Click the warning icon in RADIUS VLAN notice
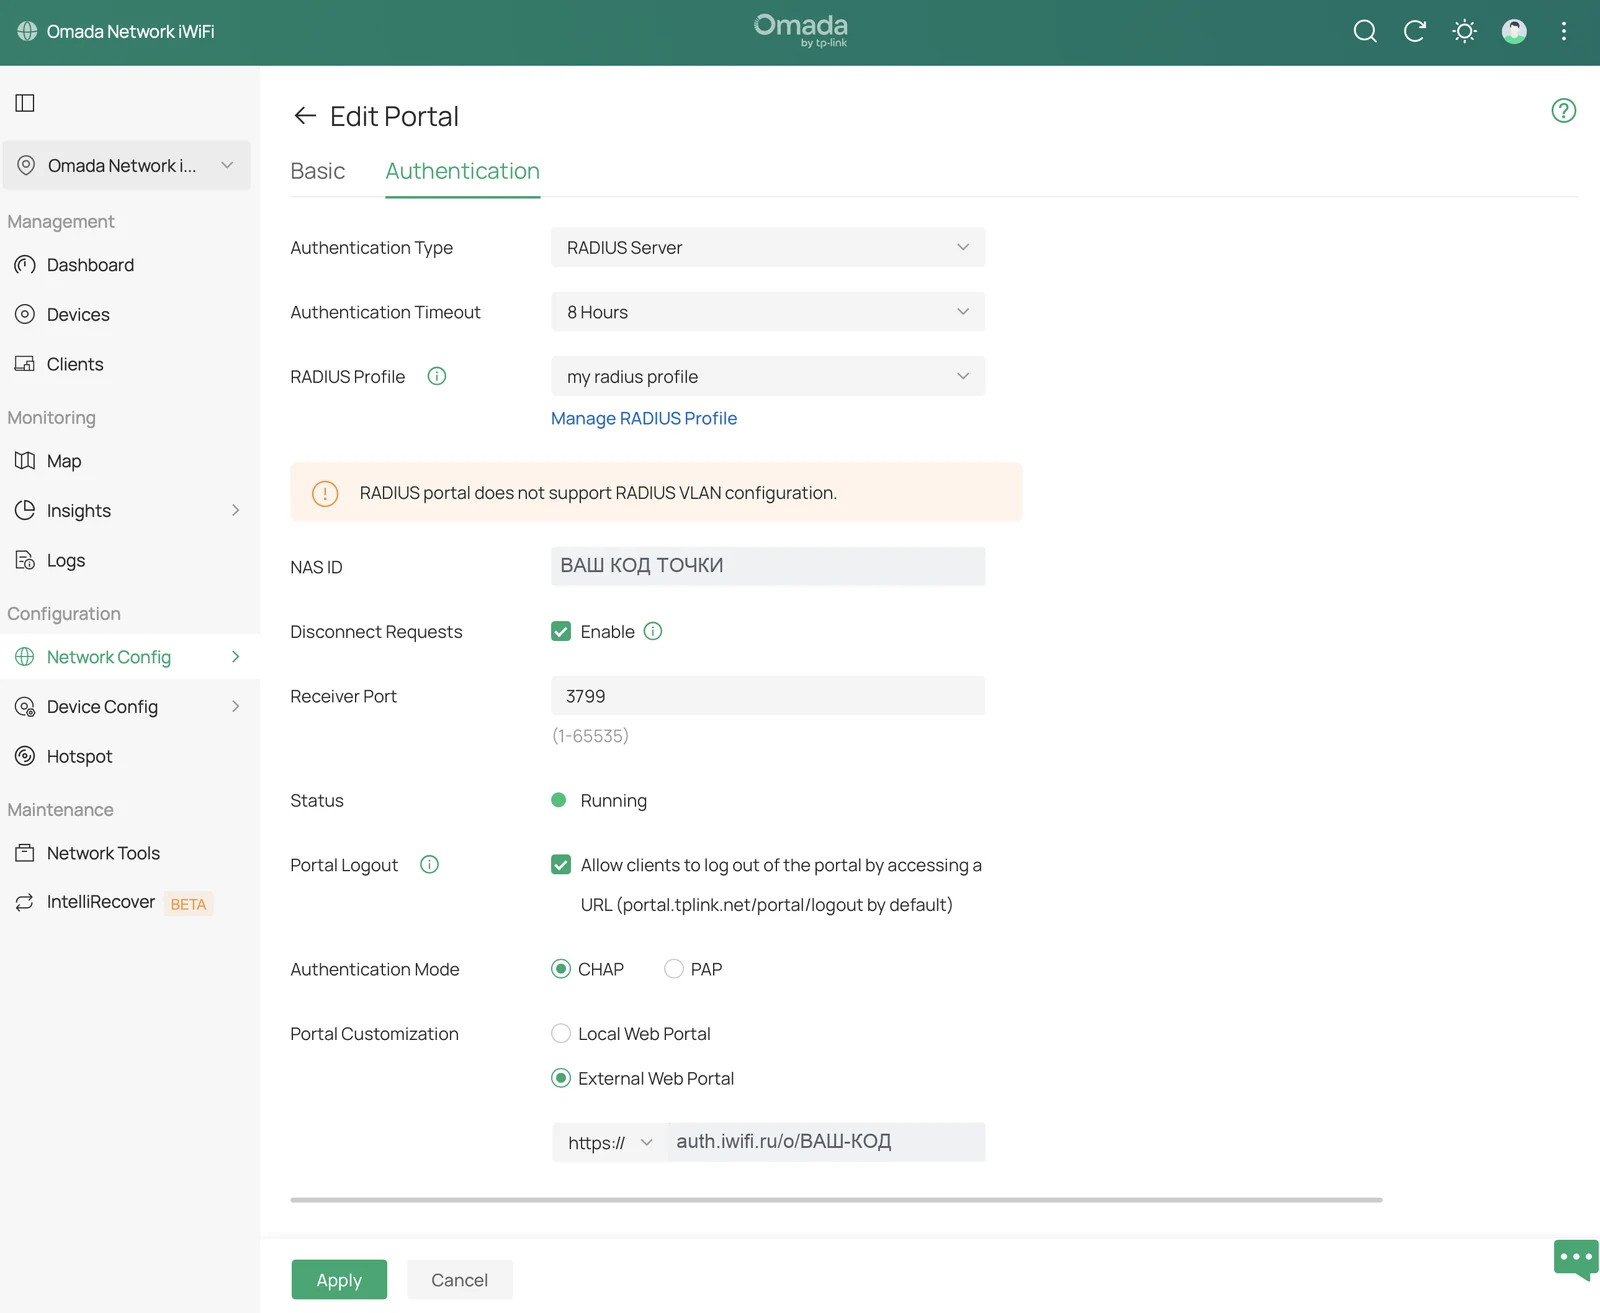This screenshot has width=1600, height=1313. [325, 493]
